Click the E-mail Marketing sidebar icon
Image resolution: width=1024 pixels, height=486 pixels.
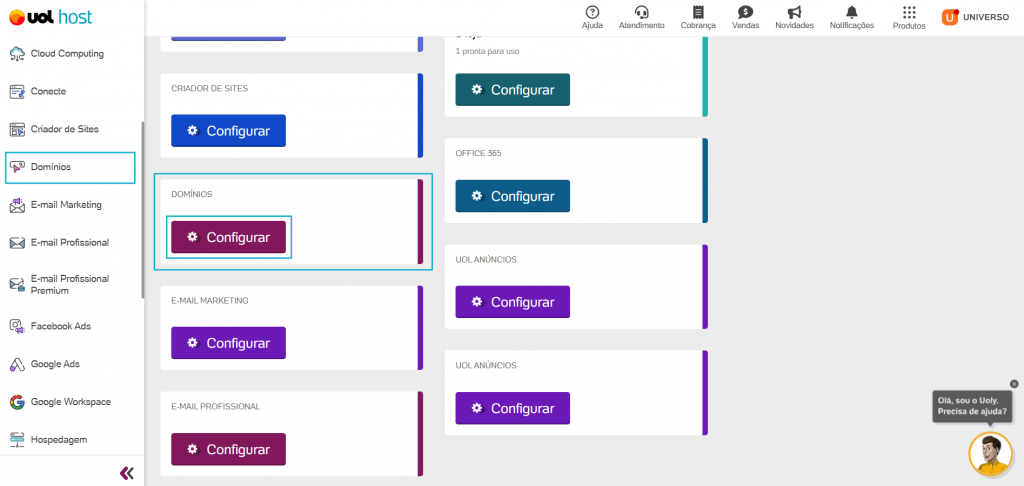pyautogui.click(x=17, y=205)
